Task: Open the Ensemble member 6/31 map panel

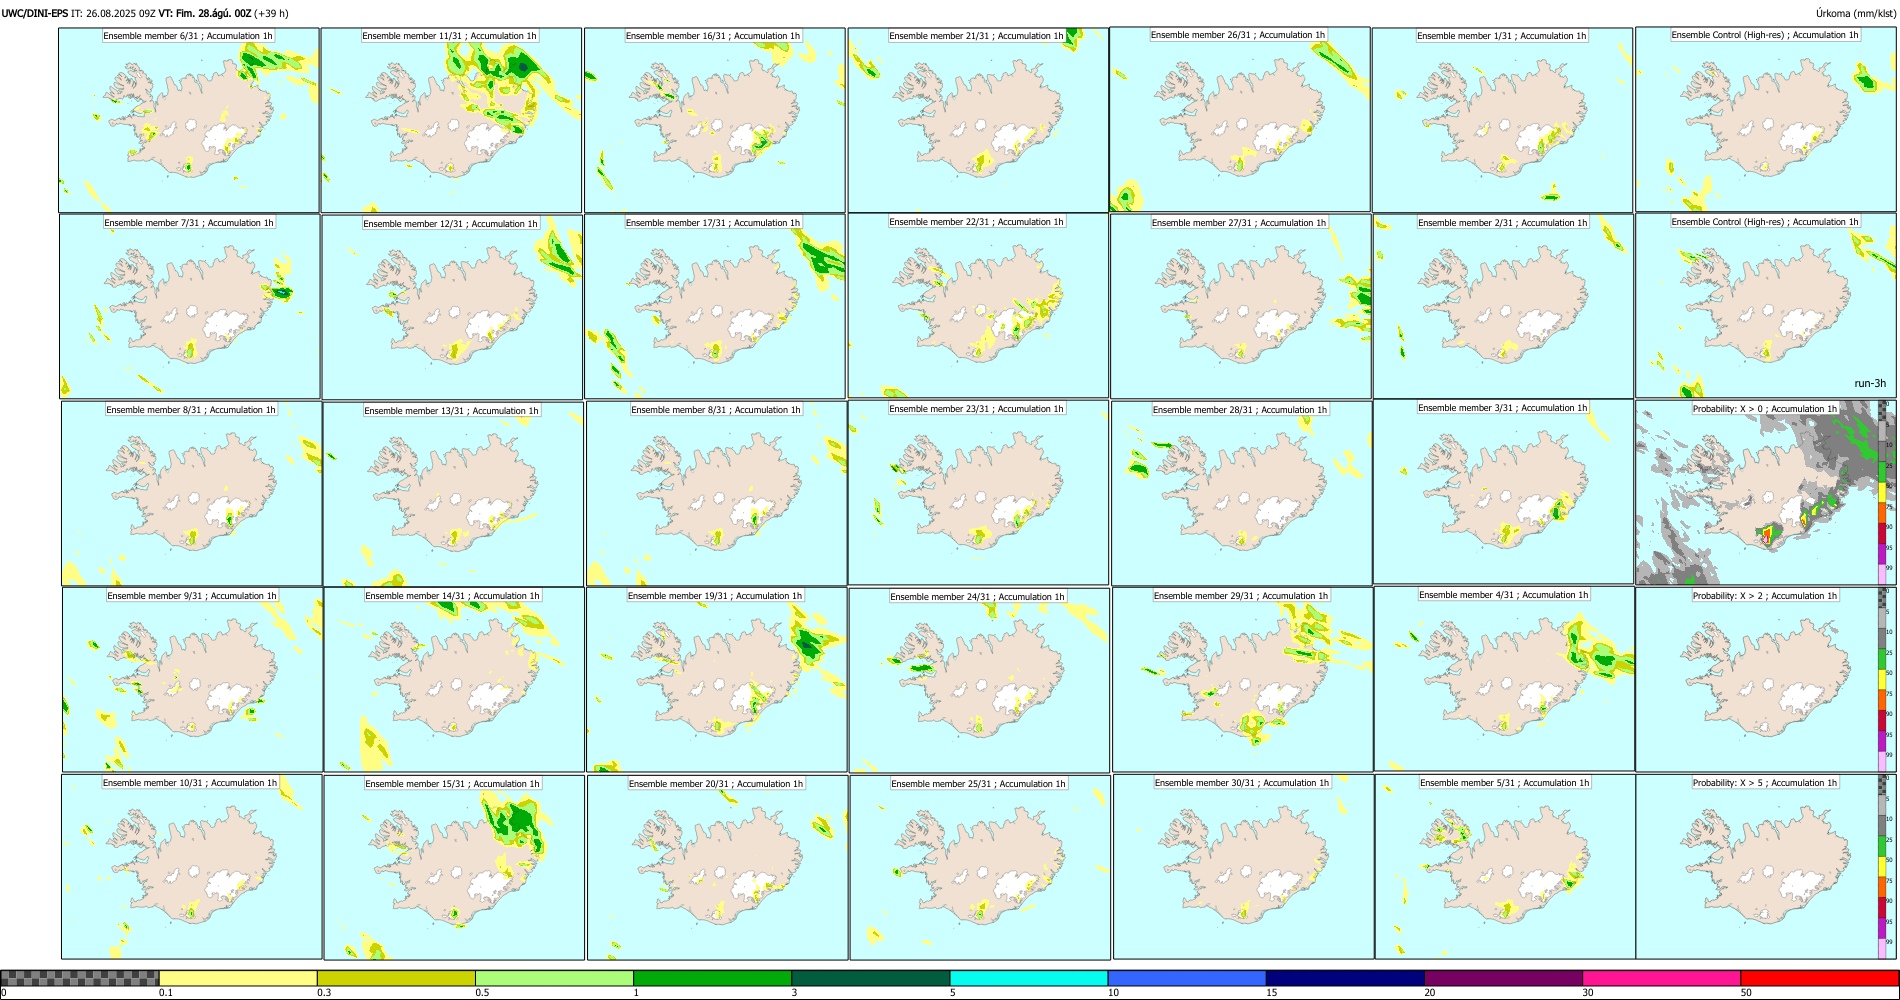Action: [x=189, y=120]
